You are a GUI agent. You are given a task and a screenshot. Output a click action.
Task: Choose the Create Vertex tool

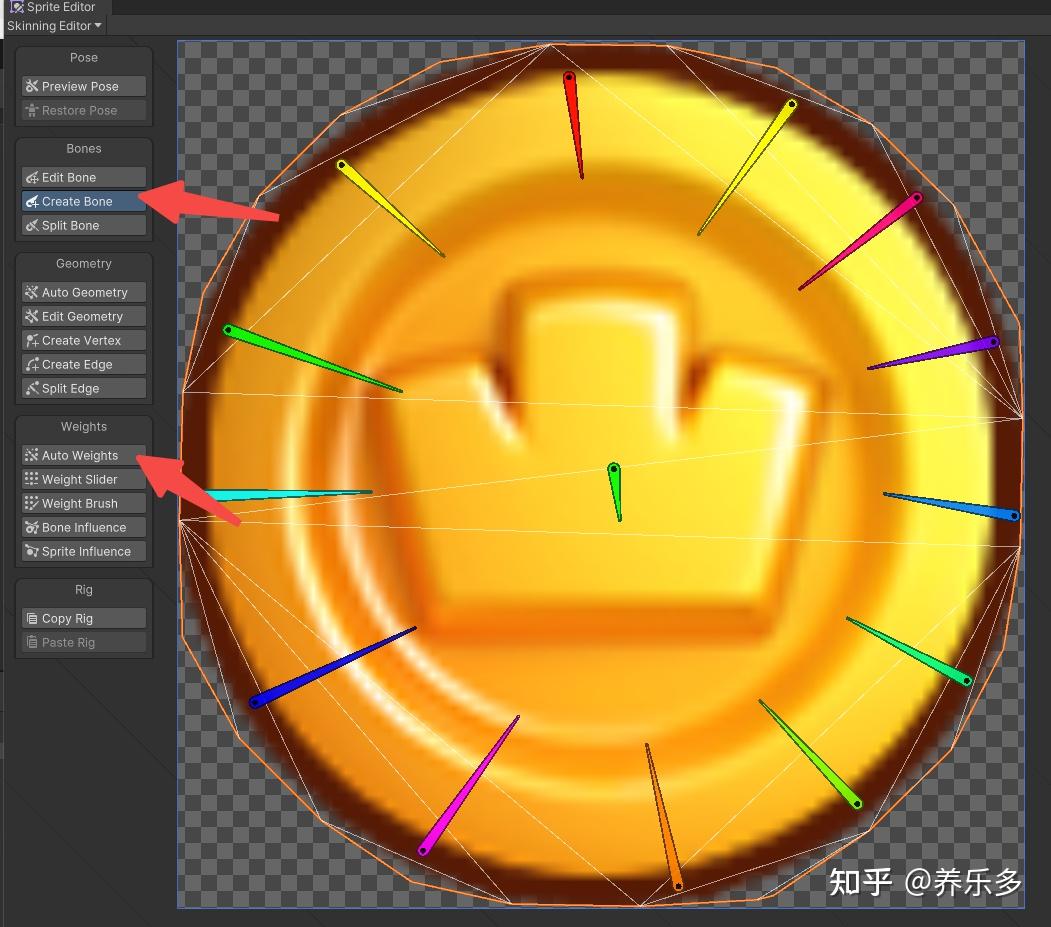pyautogui.click(x=84, y=341)
